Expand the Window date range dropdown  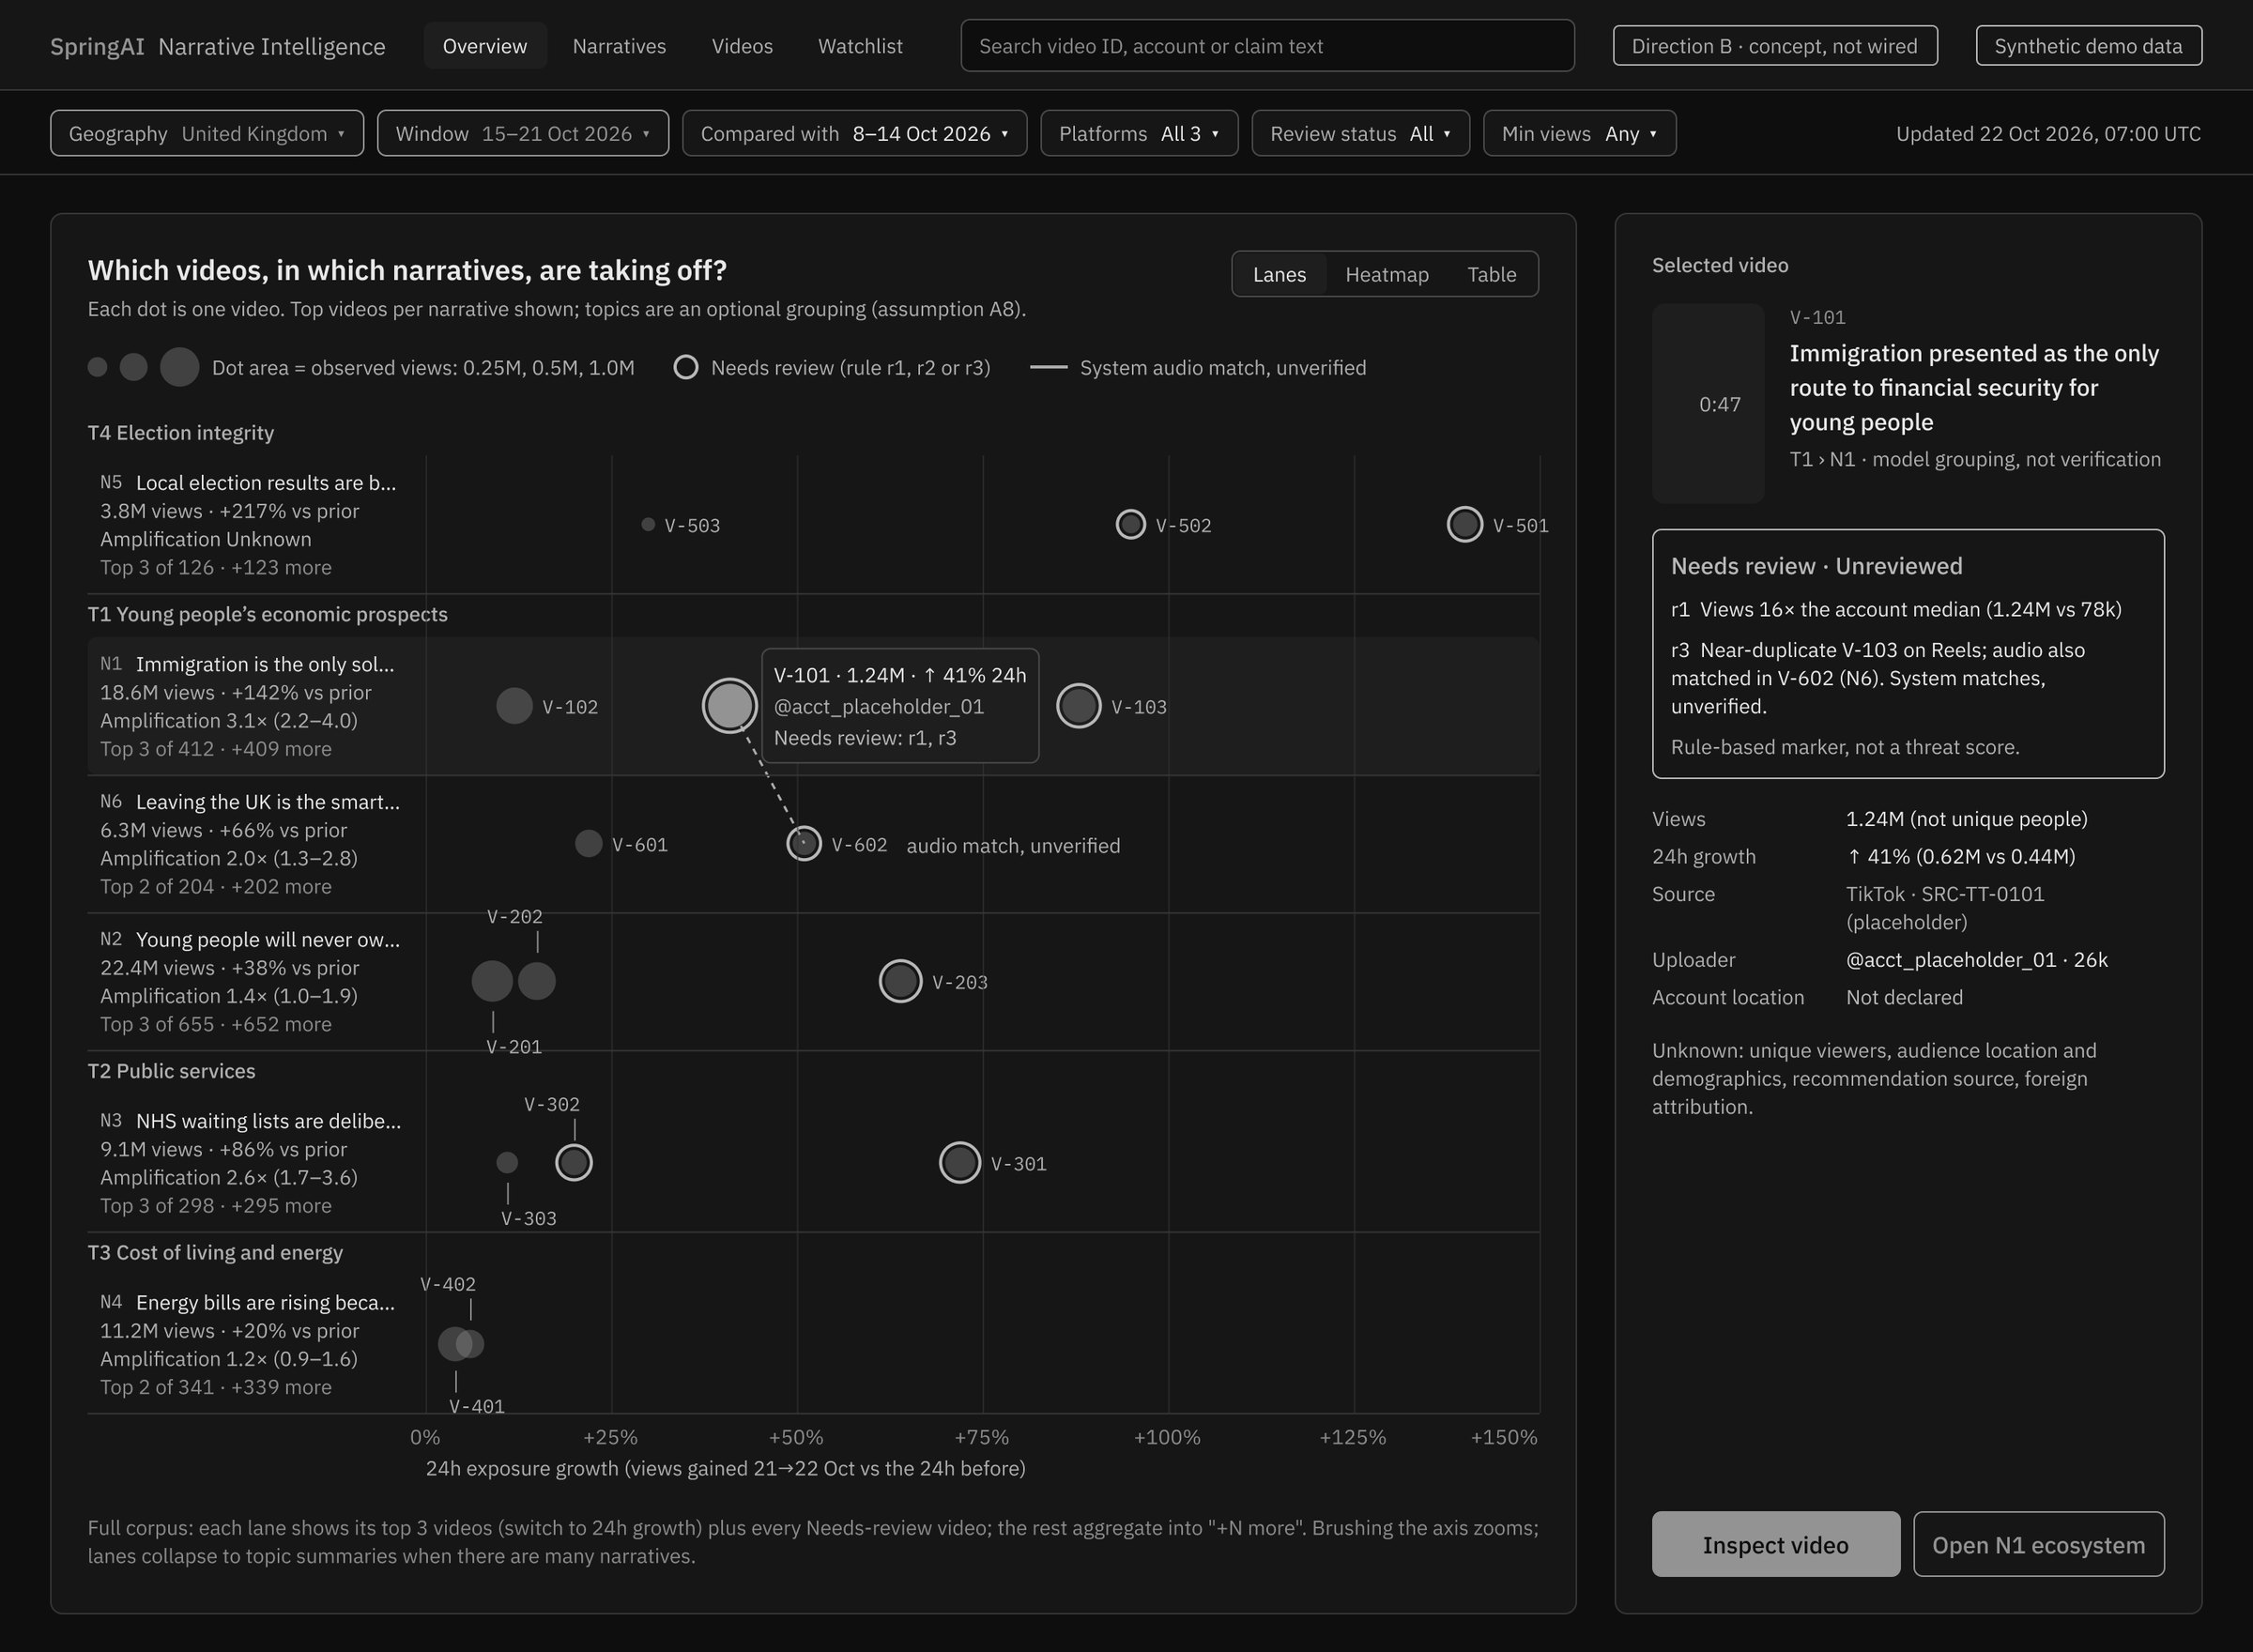click(x=522, y=133)
